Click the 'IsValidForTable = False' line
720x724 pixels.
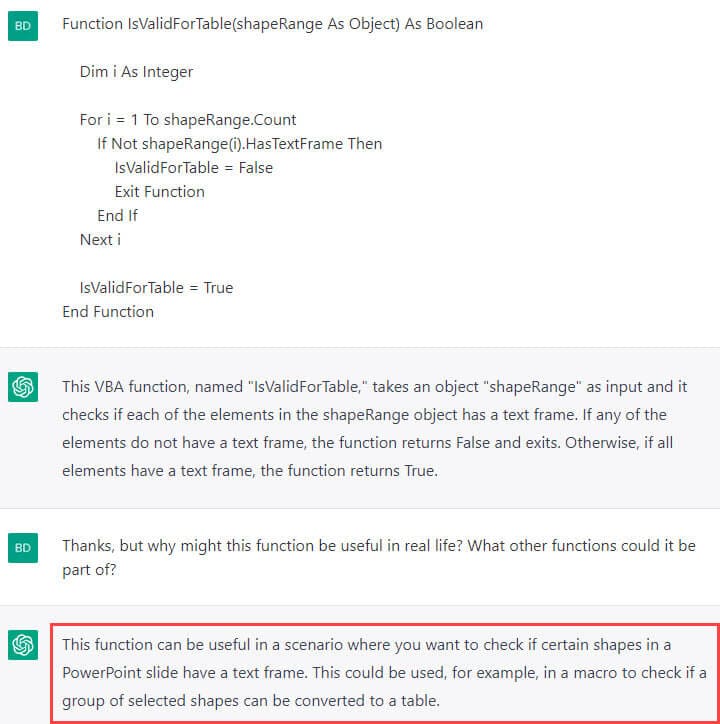coord(194,168)
